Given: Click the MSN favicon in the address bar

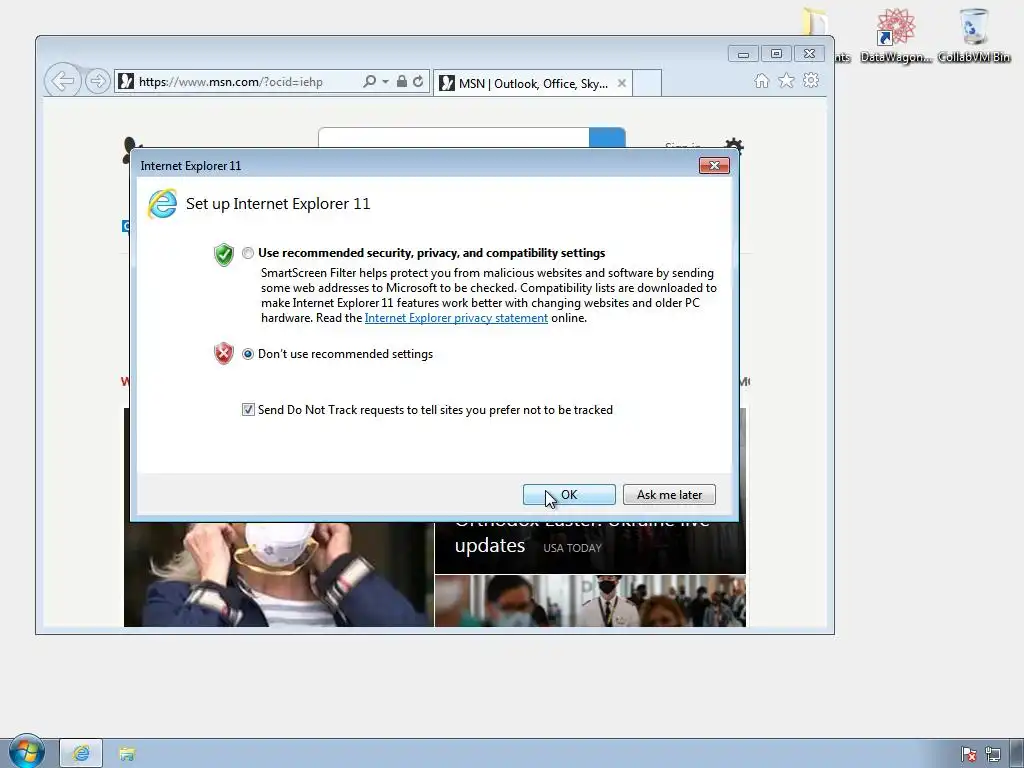Looking at the screenshot, I should [x=126, y=81].
